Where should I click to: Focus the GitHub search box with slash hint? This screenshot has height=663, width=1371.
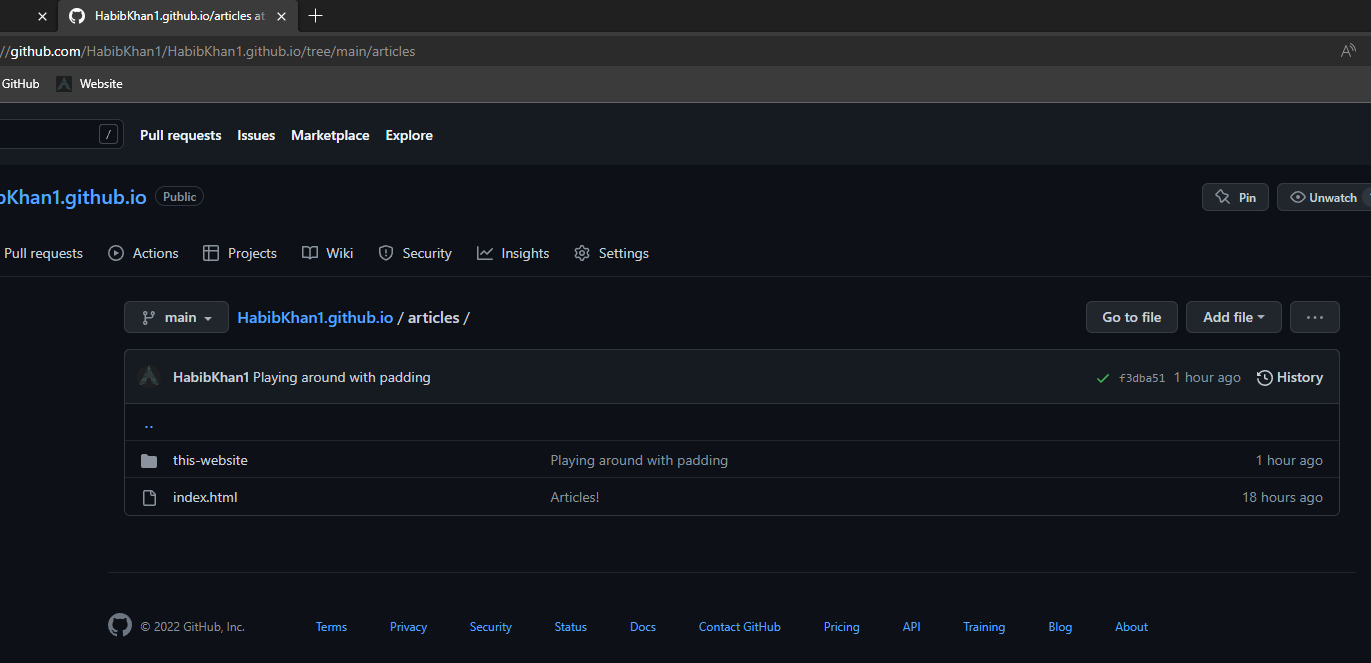[60, 134]
